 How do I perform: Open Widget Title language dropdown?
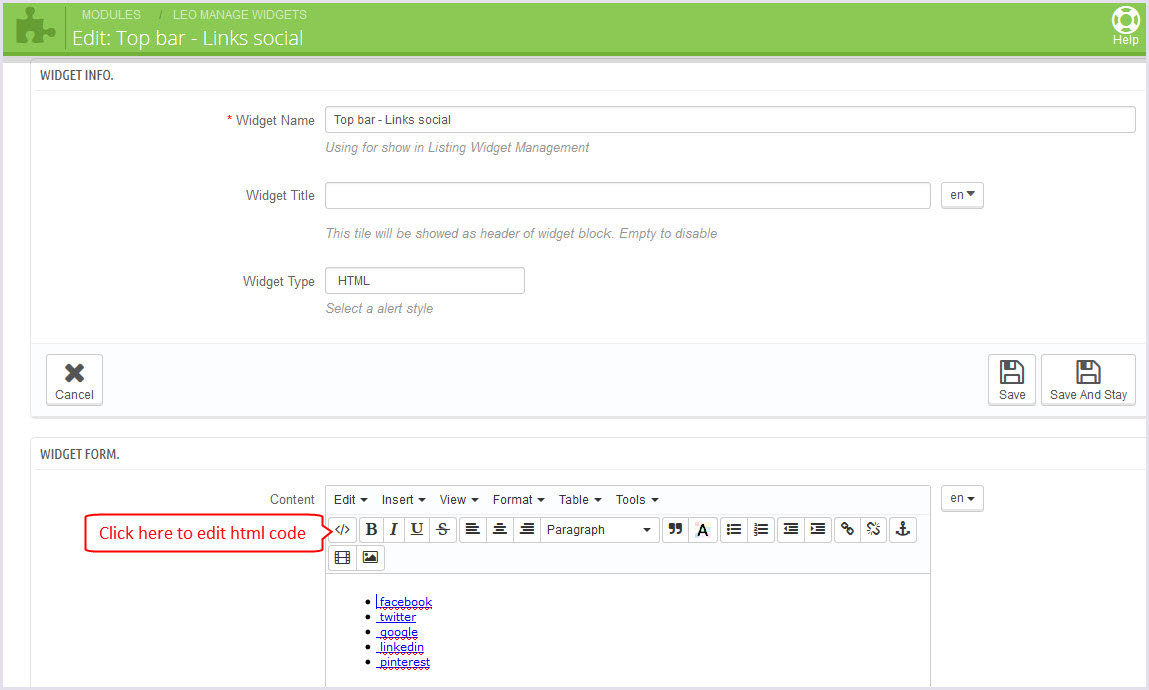pos(962,195)
